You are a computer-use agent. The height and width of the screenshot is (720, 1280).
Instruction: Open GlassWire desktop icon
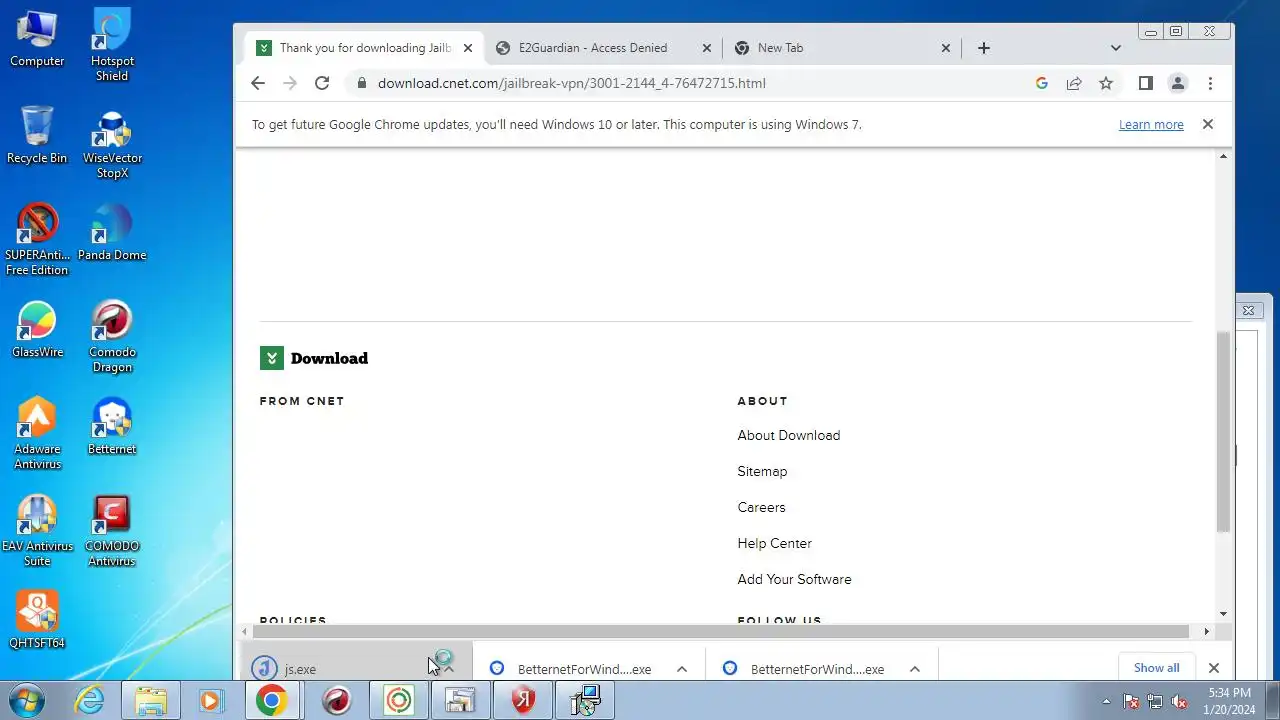[37, 330]
